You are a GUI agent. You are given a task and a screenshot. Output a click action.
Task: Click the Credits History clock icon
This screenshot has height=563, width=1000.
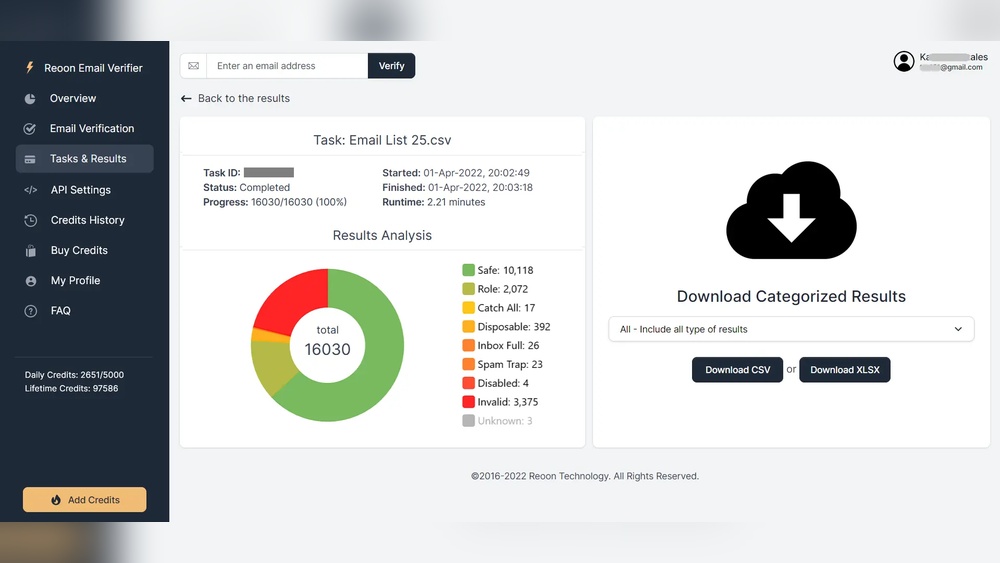pos(31,221)
